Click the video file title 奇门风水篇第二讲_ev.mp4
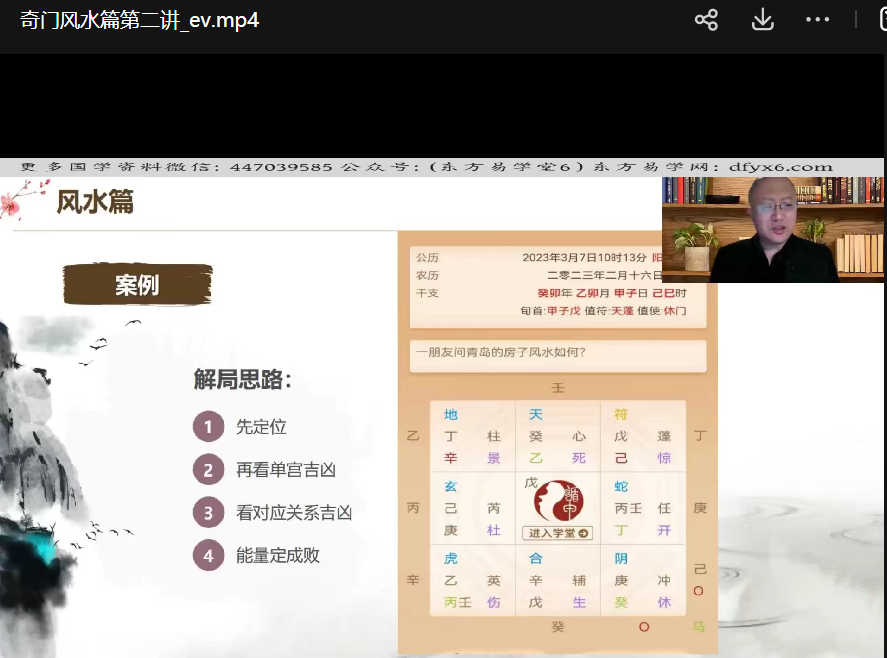The image size is (887, 658). [140, 20]
